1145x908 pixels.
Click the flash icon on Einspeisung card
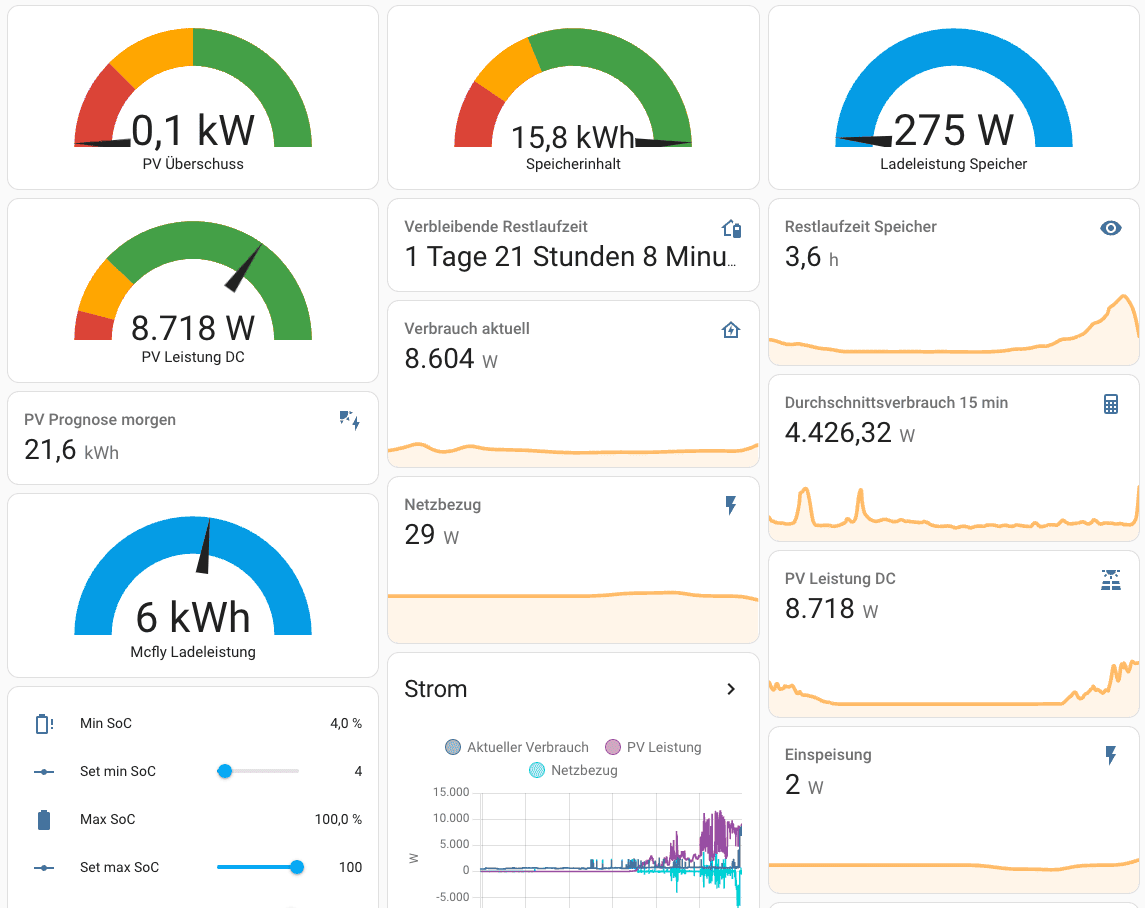1111,756
